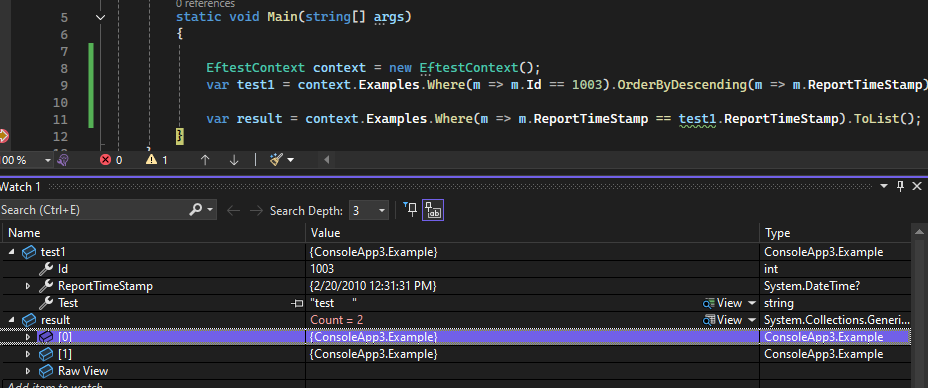This screenshot has height=388, width=928.
Task: Click the result object cube icon
Action: [x=28, y=320]
